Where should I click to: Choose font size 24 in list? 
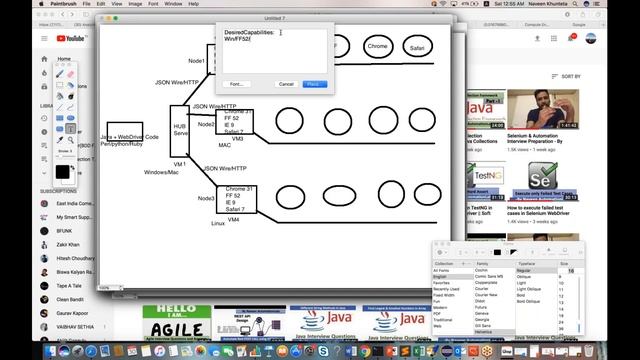(x=562, y=322)
